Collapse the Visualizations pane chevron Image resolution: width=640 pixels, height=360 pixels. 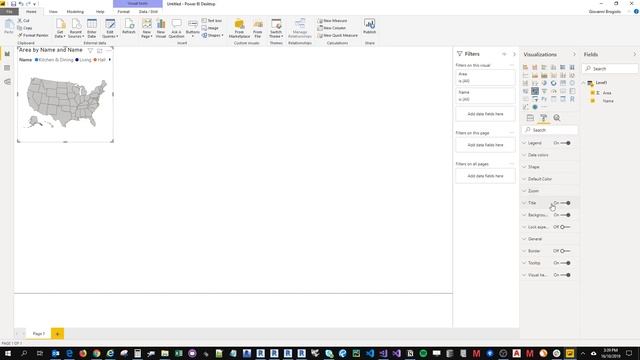click(x=574, y=54)
